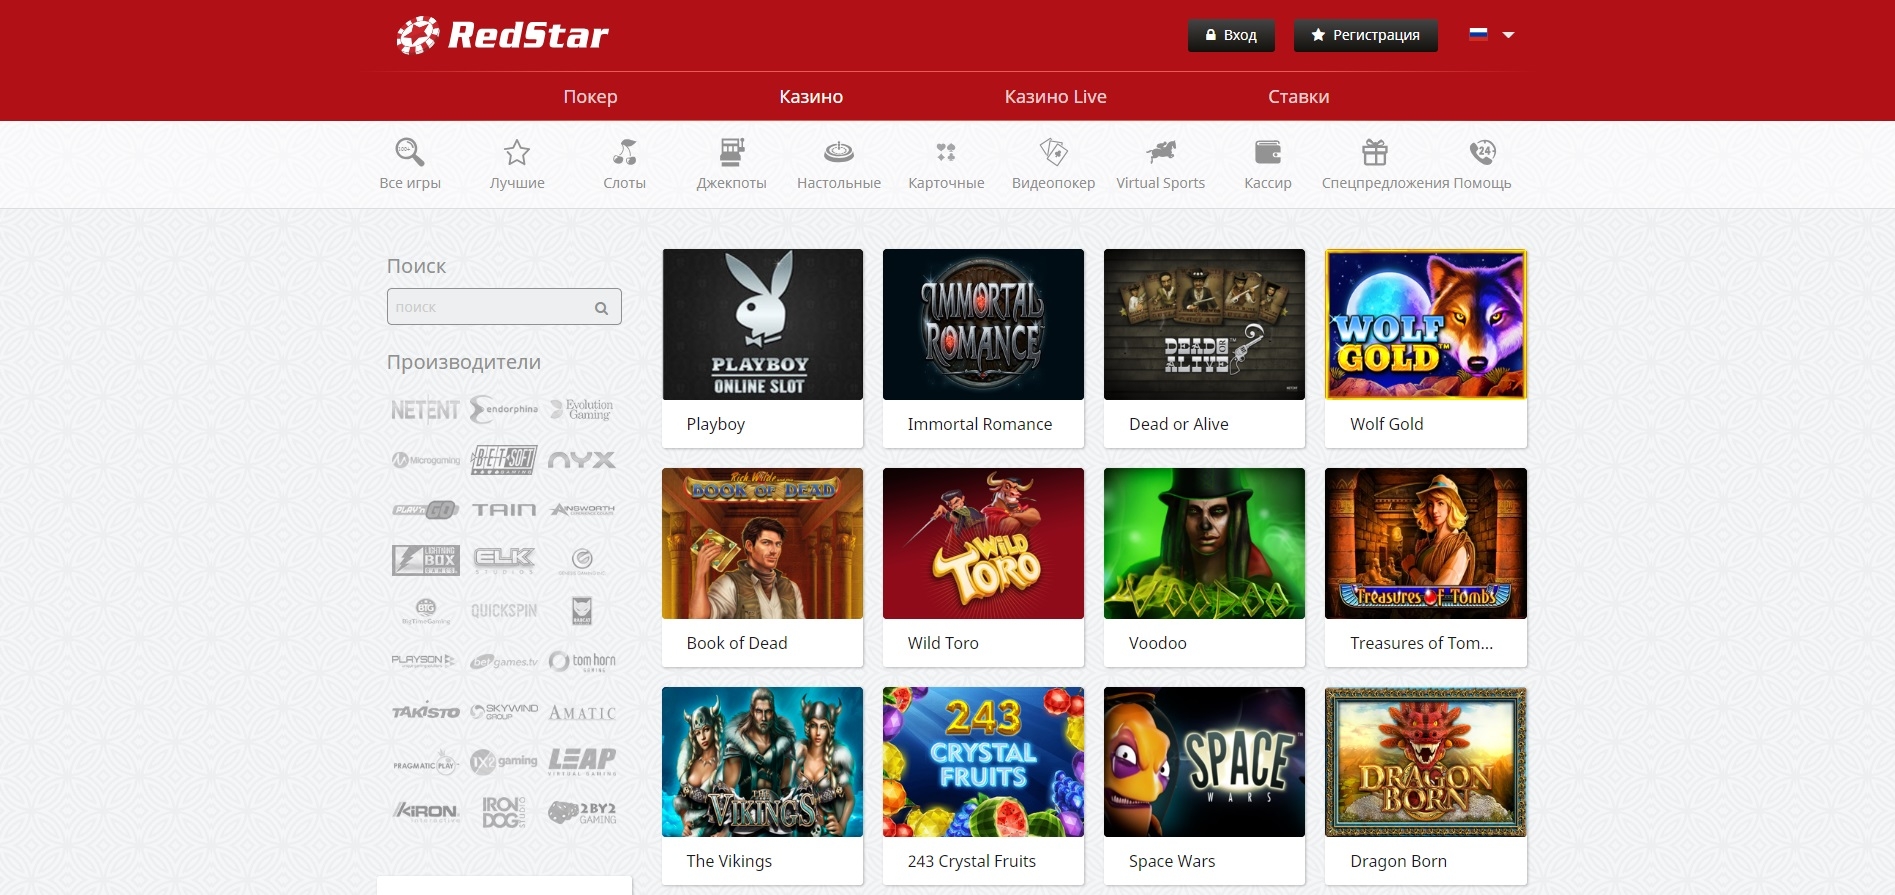Screen dimensions: 1895x895
Task: Open The Vikings game thumbnail
Action: click(x=762, y=762)
